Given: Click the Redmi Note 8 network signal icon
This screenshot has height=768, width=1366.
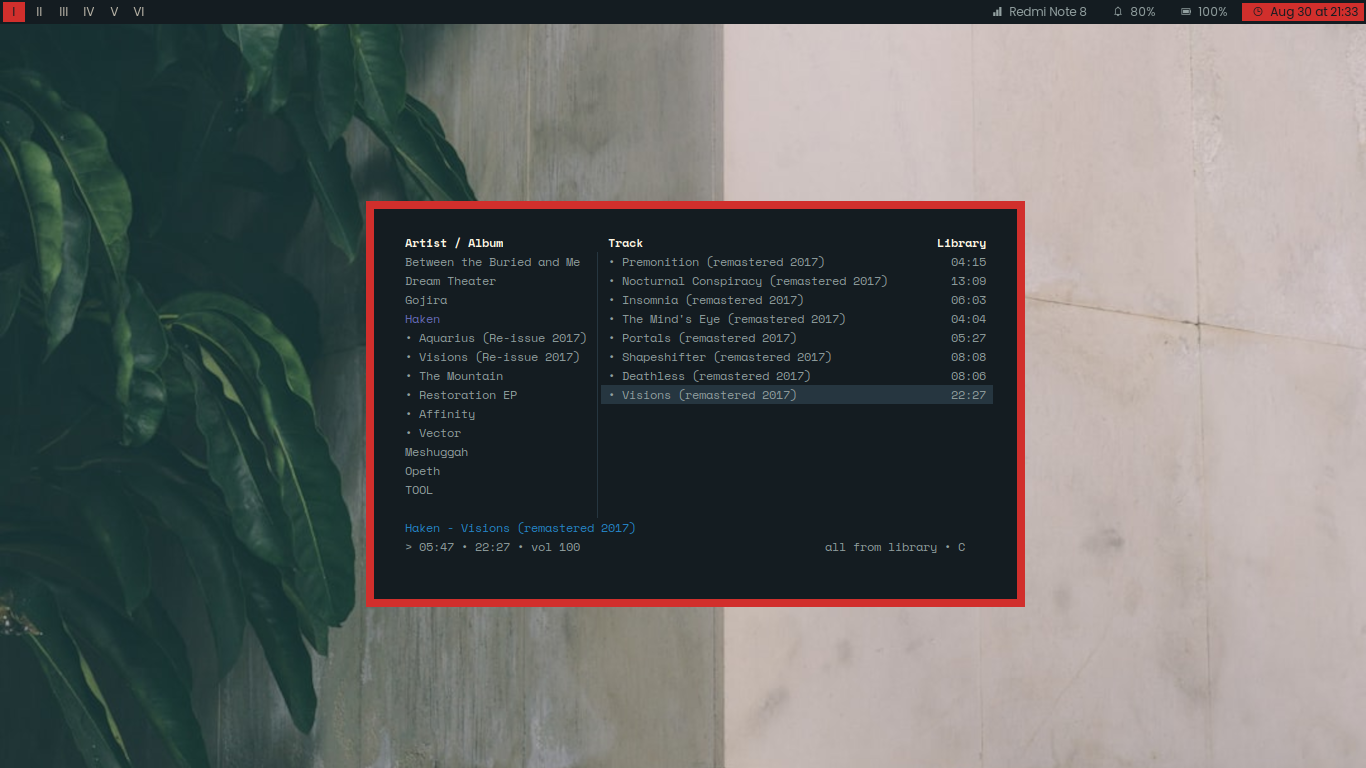Looking at the screenshot, I should [x=997, y=12].
